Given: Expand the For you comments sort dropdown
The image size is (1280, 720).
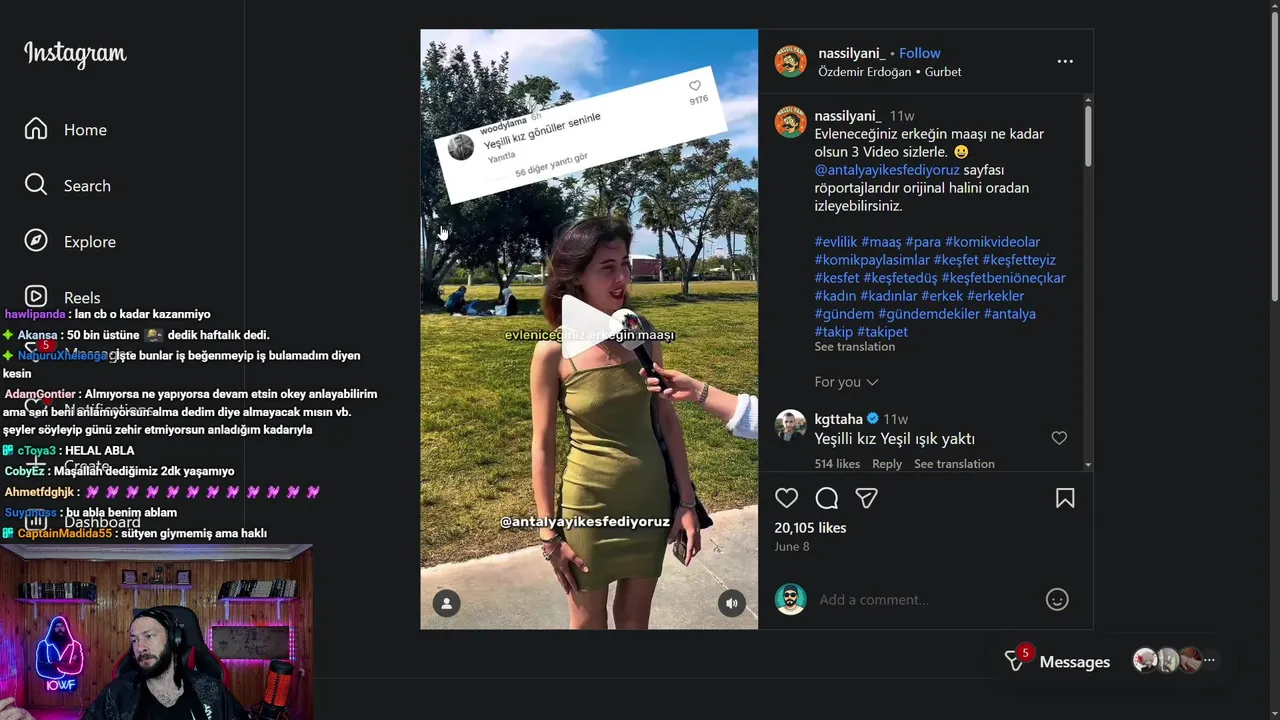Looking at the screenshot, I should tap(846, 382).
